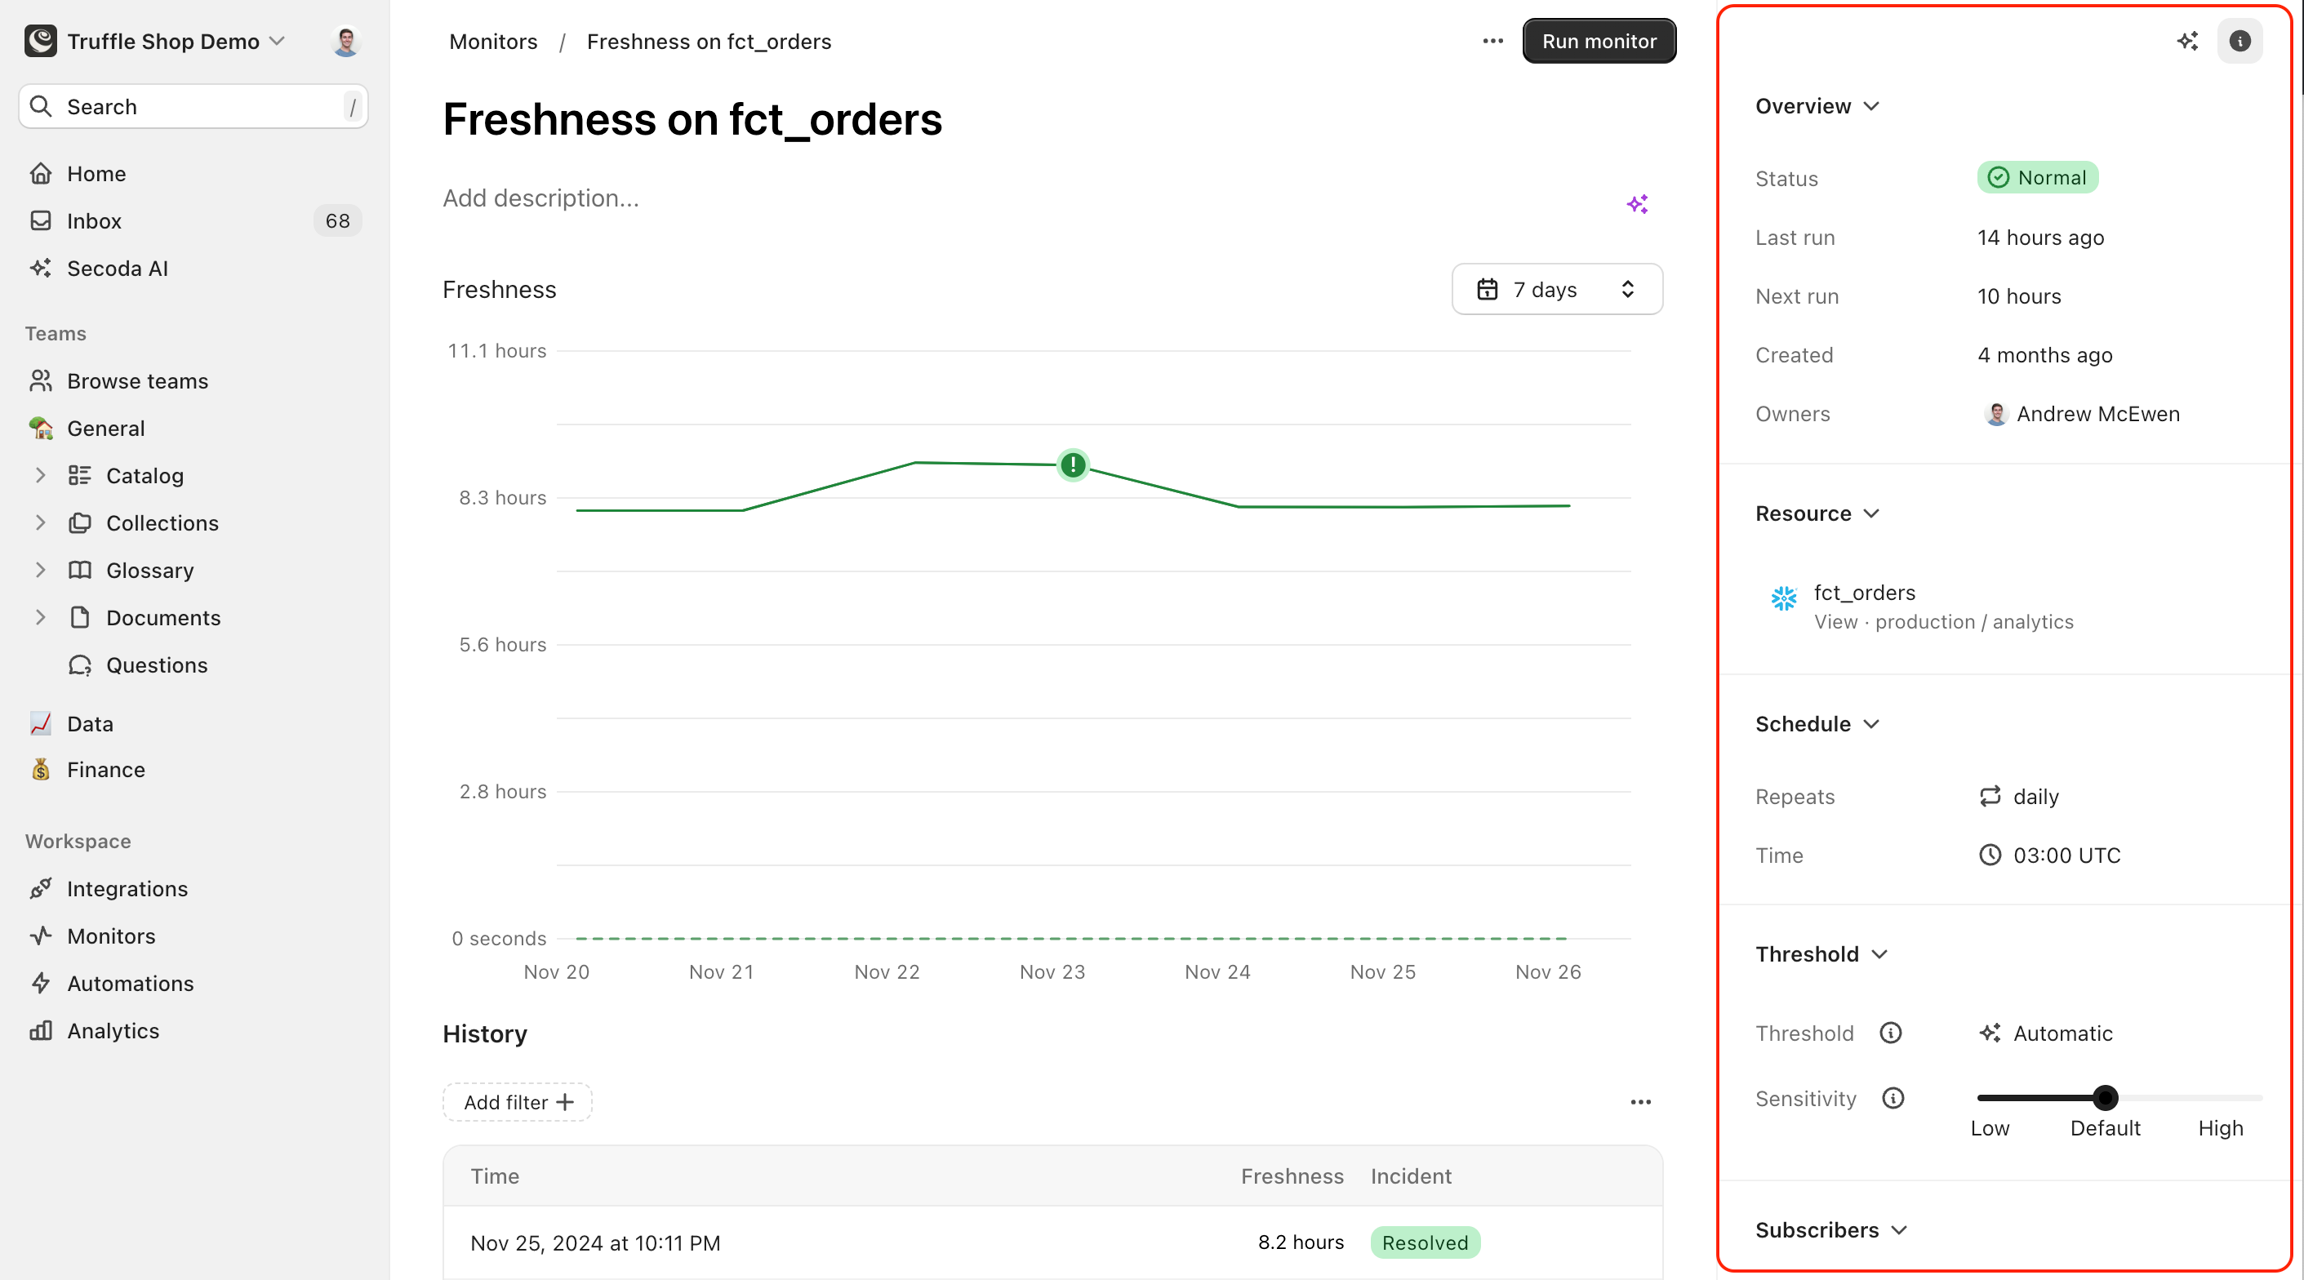
Task: Click the AI sparkle icon in side panel header
Action: [2187, 41]
